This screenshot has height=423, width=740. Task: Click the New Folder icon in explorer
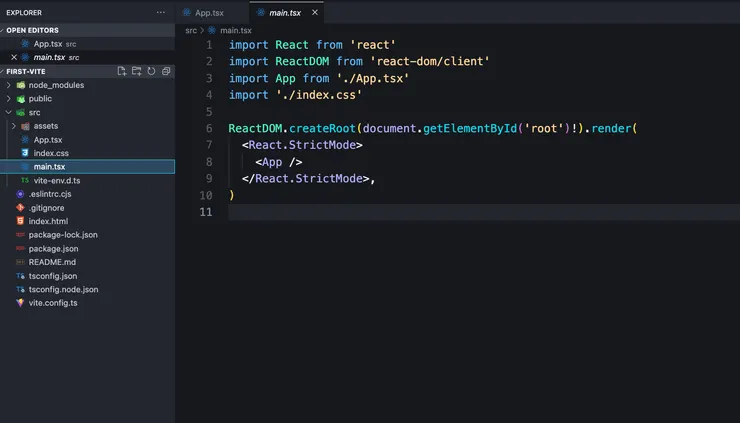click(136, 72)
